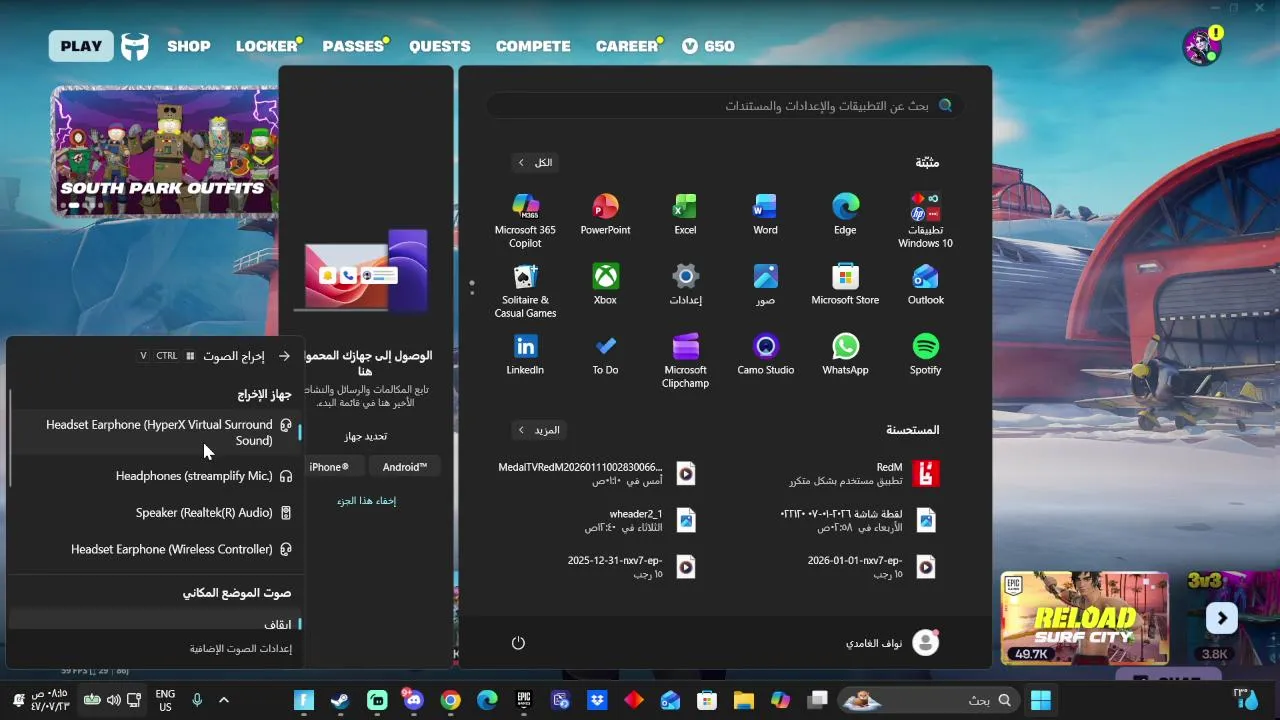Click Fortnite PLAY tab

[81, 46]
